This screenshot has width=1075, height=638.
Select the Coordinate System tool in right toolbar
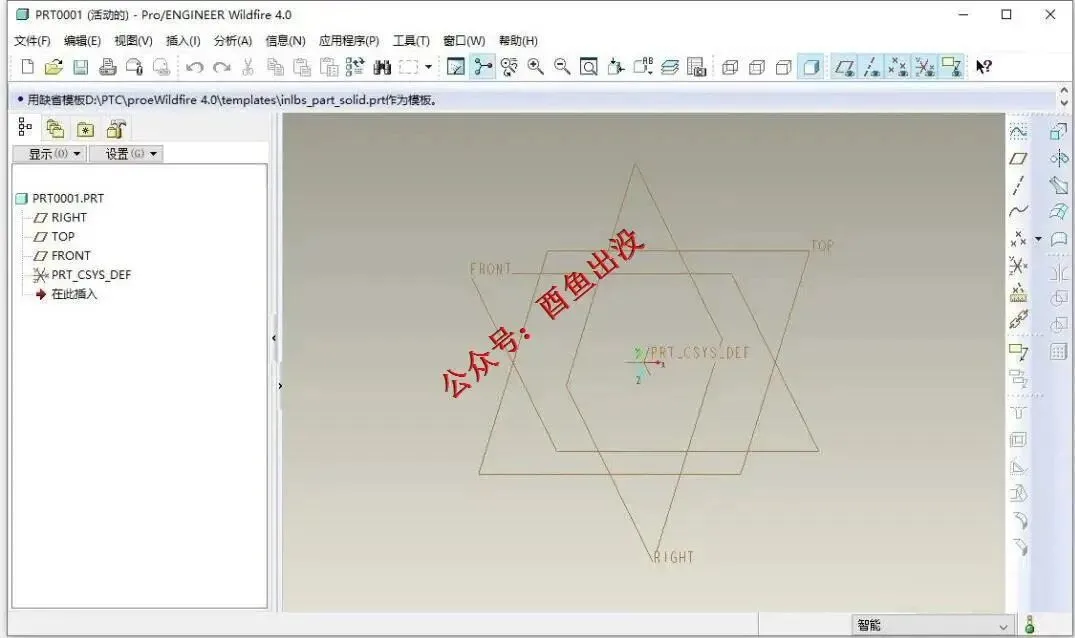pyautogui.click(x=1018, y=265)
